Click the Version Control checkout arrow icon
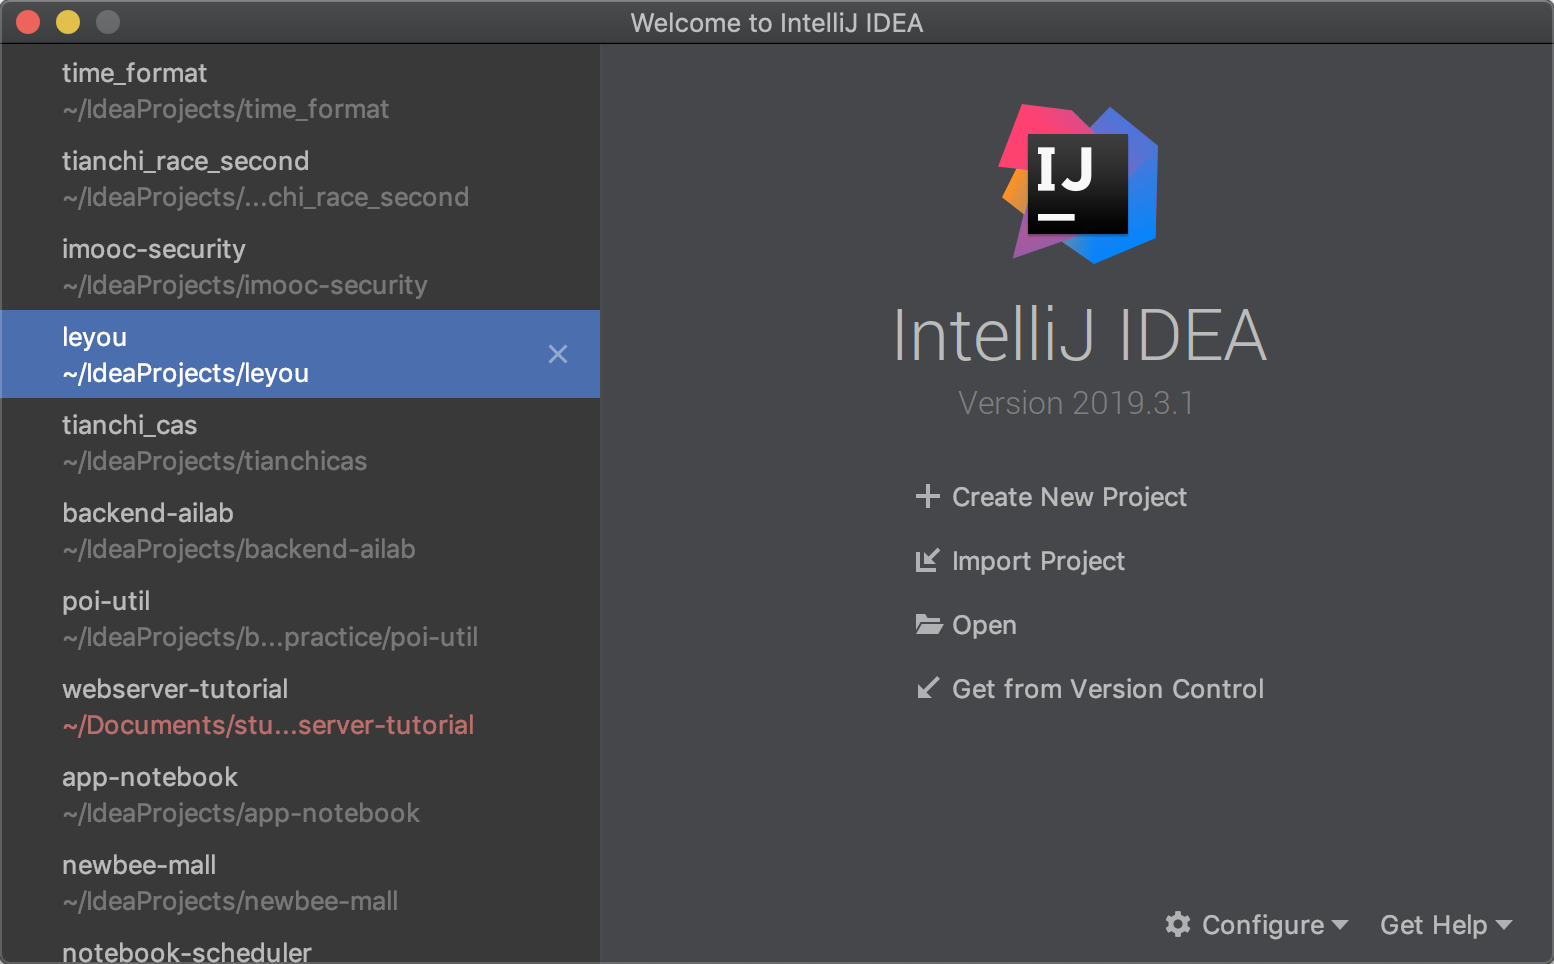 [928, 688]
